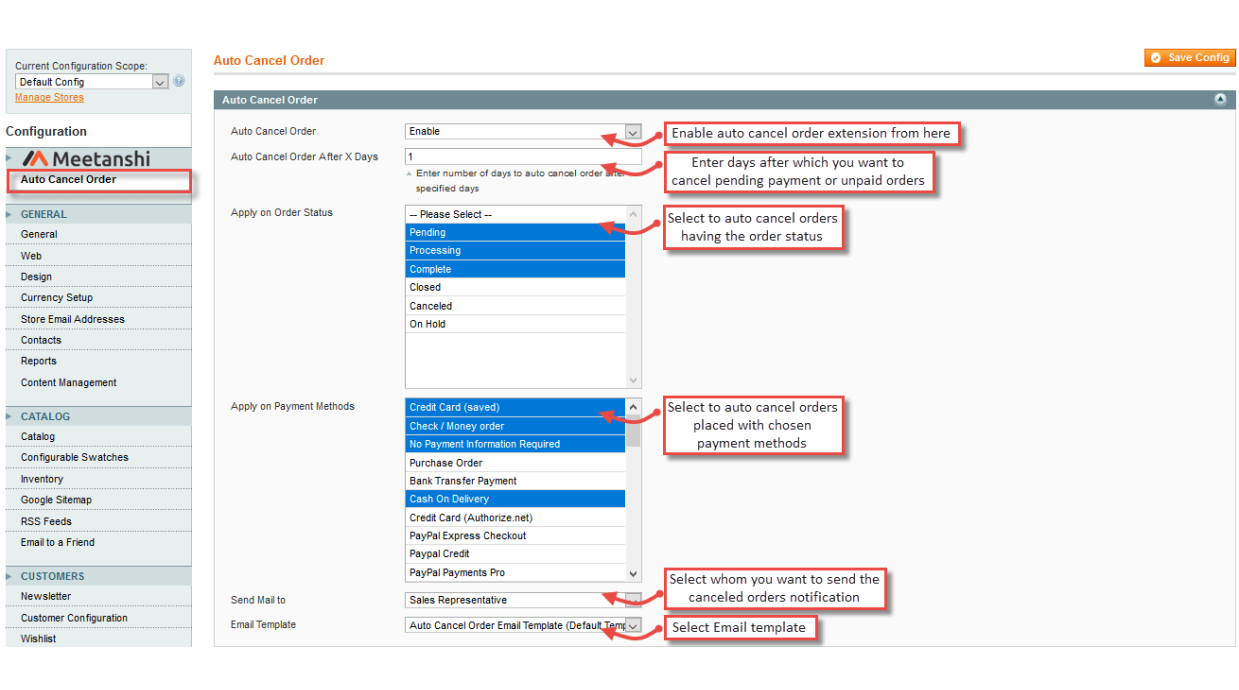Collapse the CUSTOMERS sidebar section
Screen dimensions: 1239x690
[52, 576]
